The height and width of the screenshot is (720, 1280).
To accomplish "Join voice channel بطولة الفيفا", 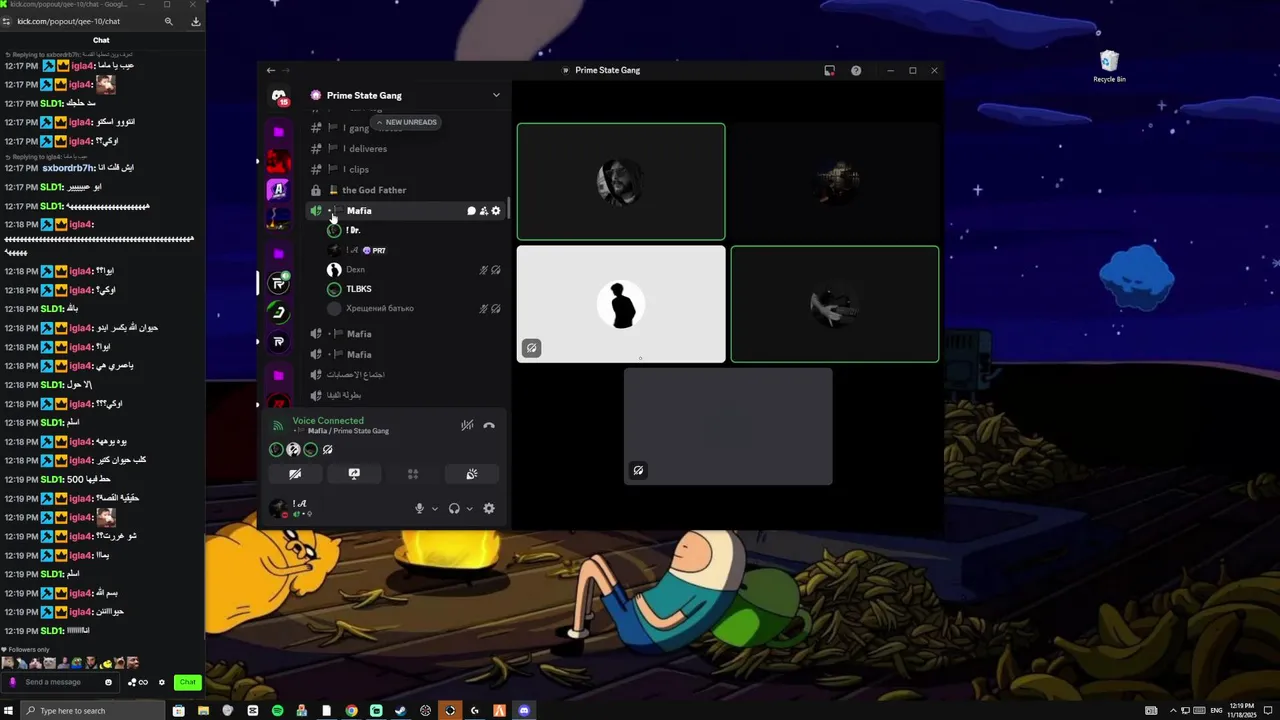I will [x=406, y=395].
